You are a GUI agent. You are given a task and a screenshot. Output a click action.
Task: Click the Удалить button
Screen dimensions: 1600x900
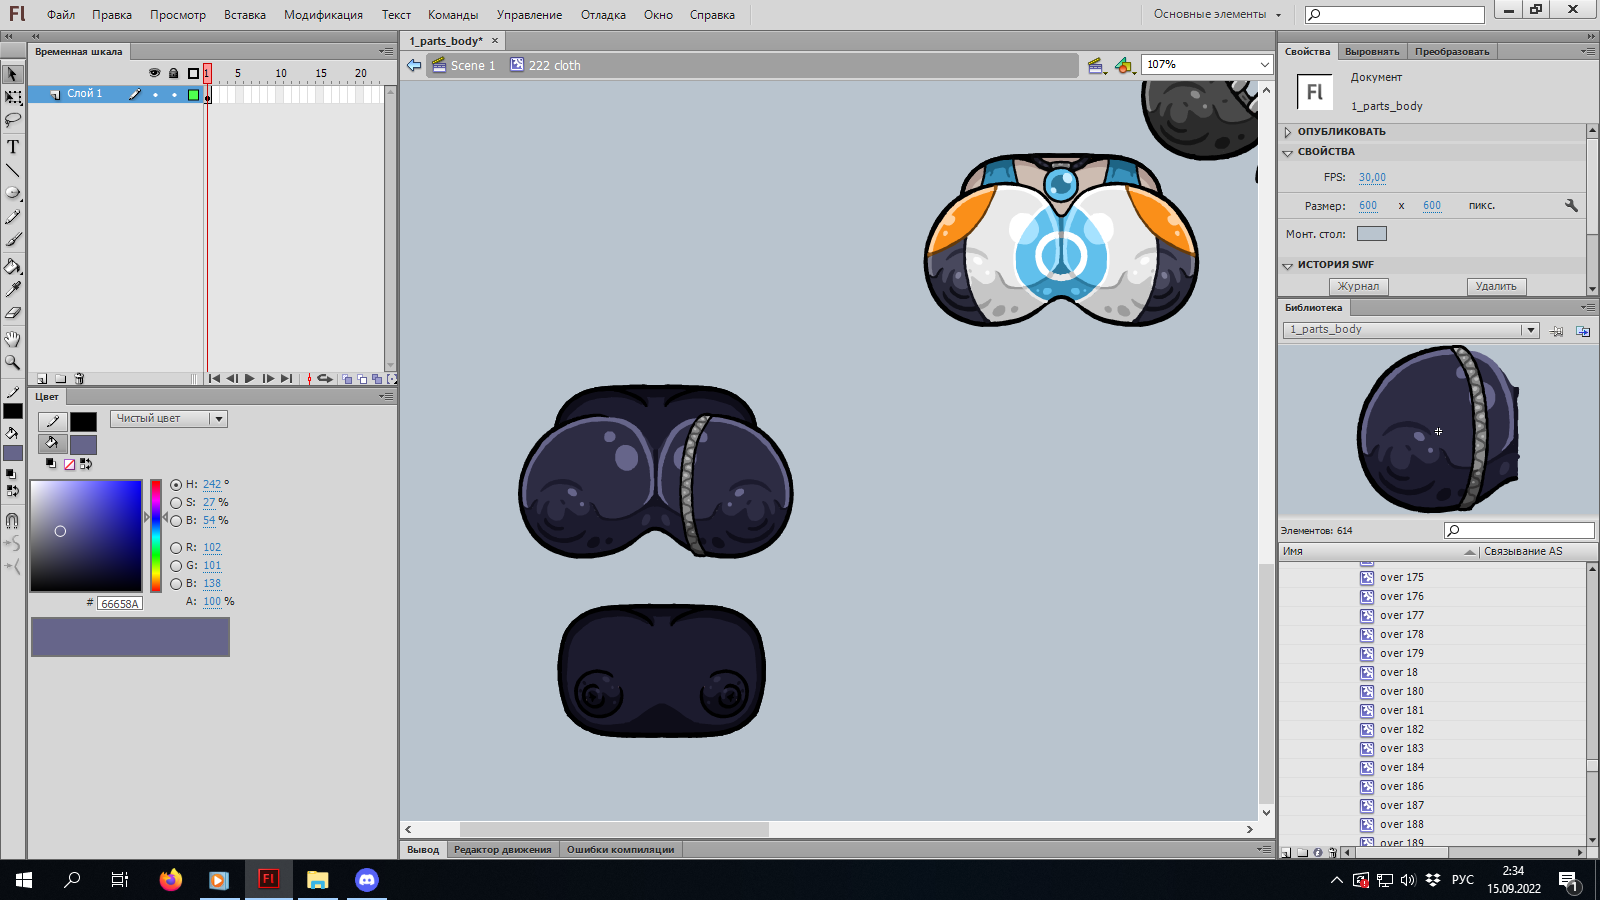coord(1496,286)
